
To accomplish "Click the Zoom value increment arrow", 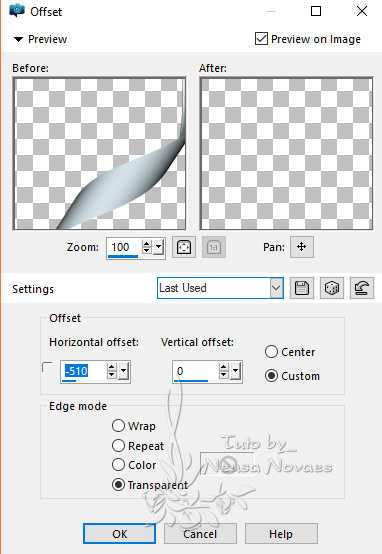I will 146,243.
